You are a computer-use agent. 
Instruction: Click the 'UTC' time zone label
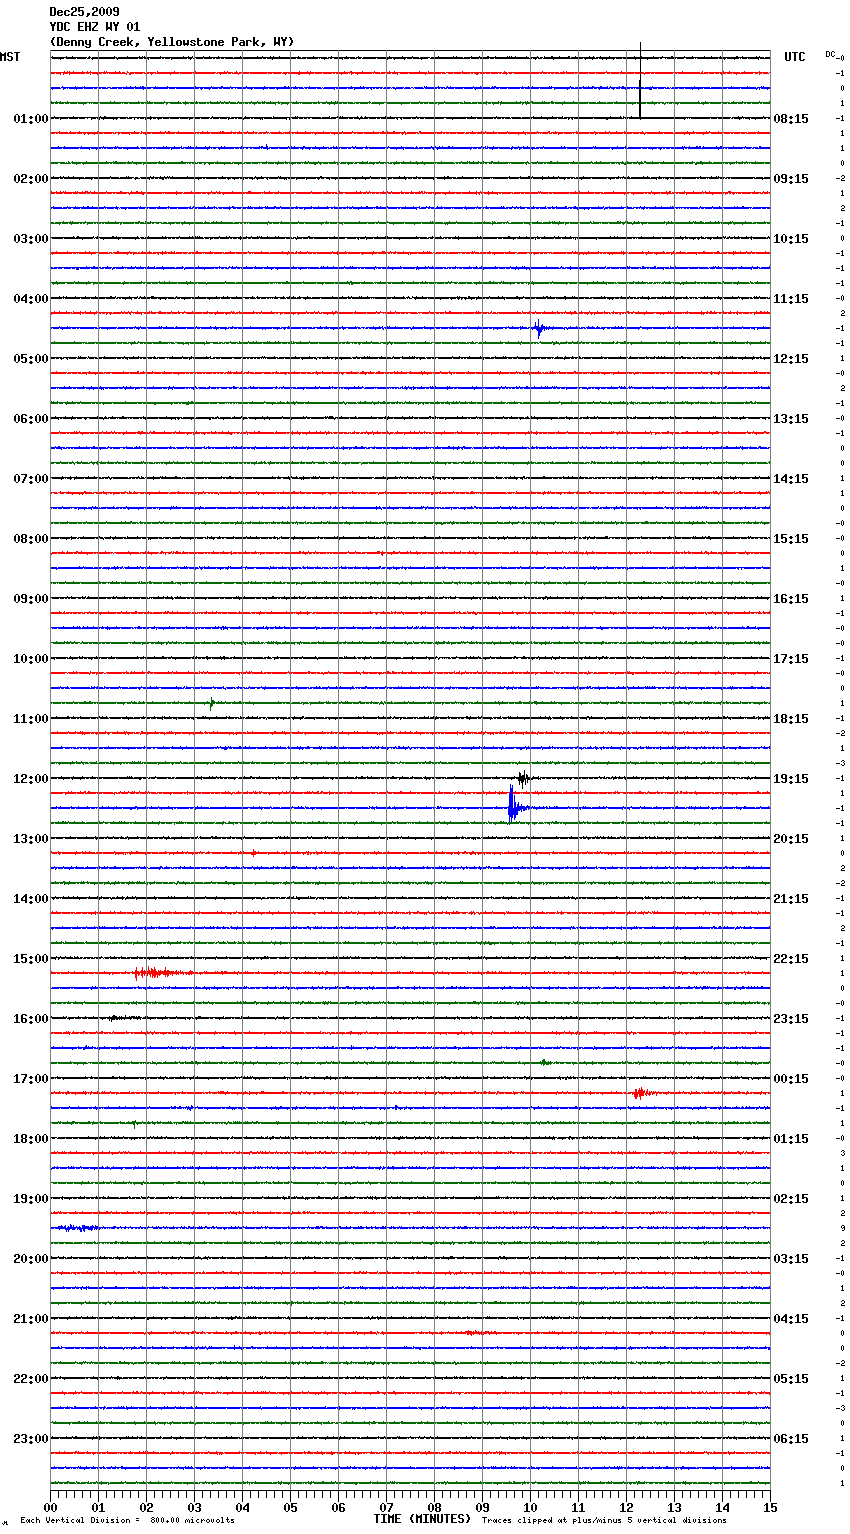pyautogui.click(x=795, y=57)
